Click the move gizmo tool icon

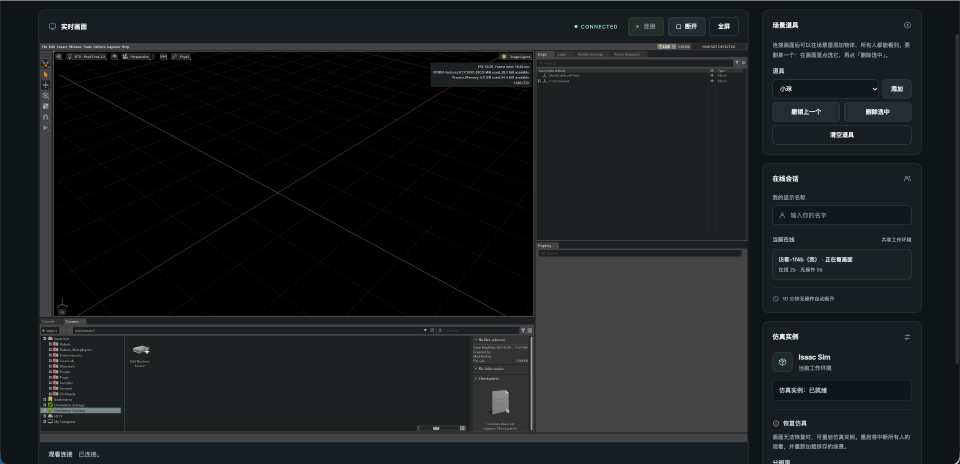[45, 85]
